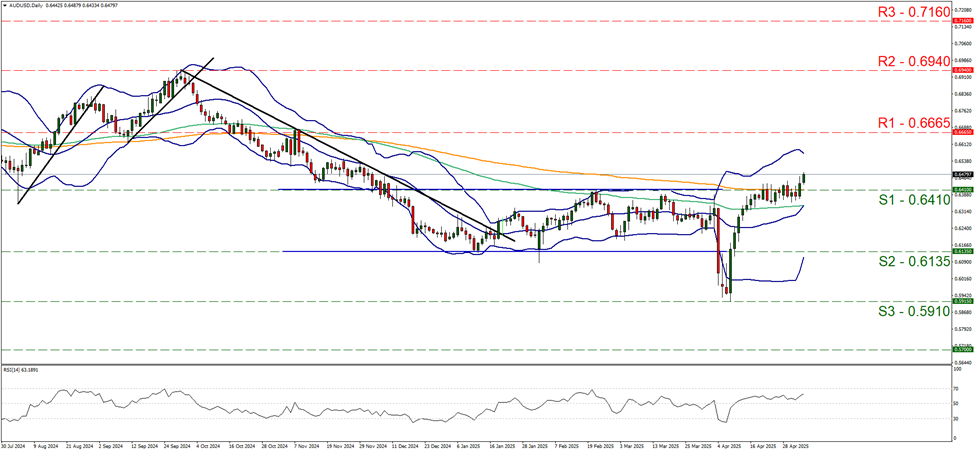Click the latest green candlestick on the chart
The image size is (975, 452).
click(803, 180)
